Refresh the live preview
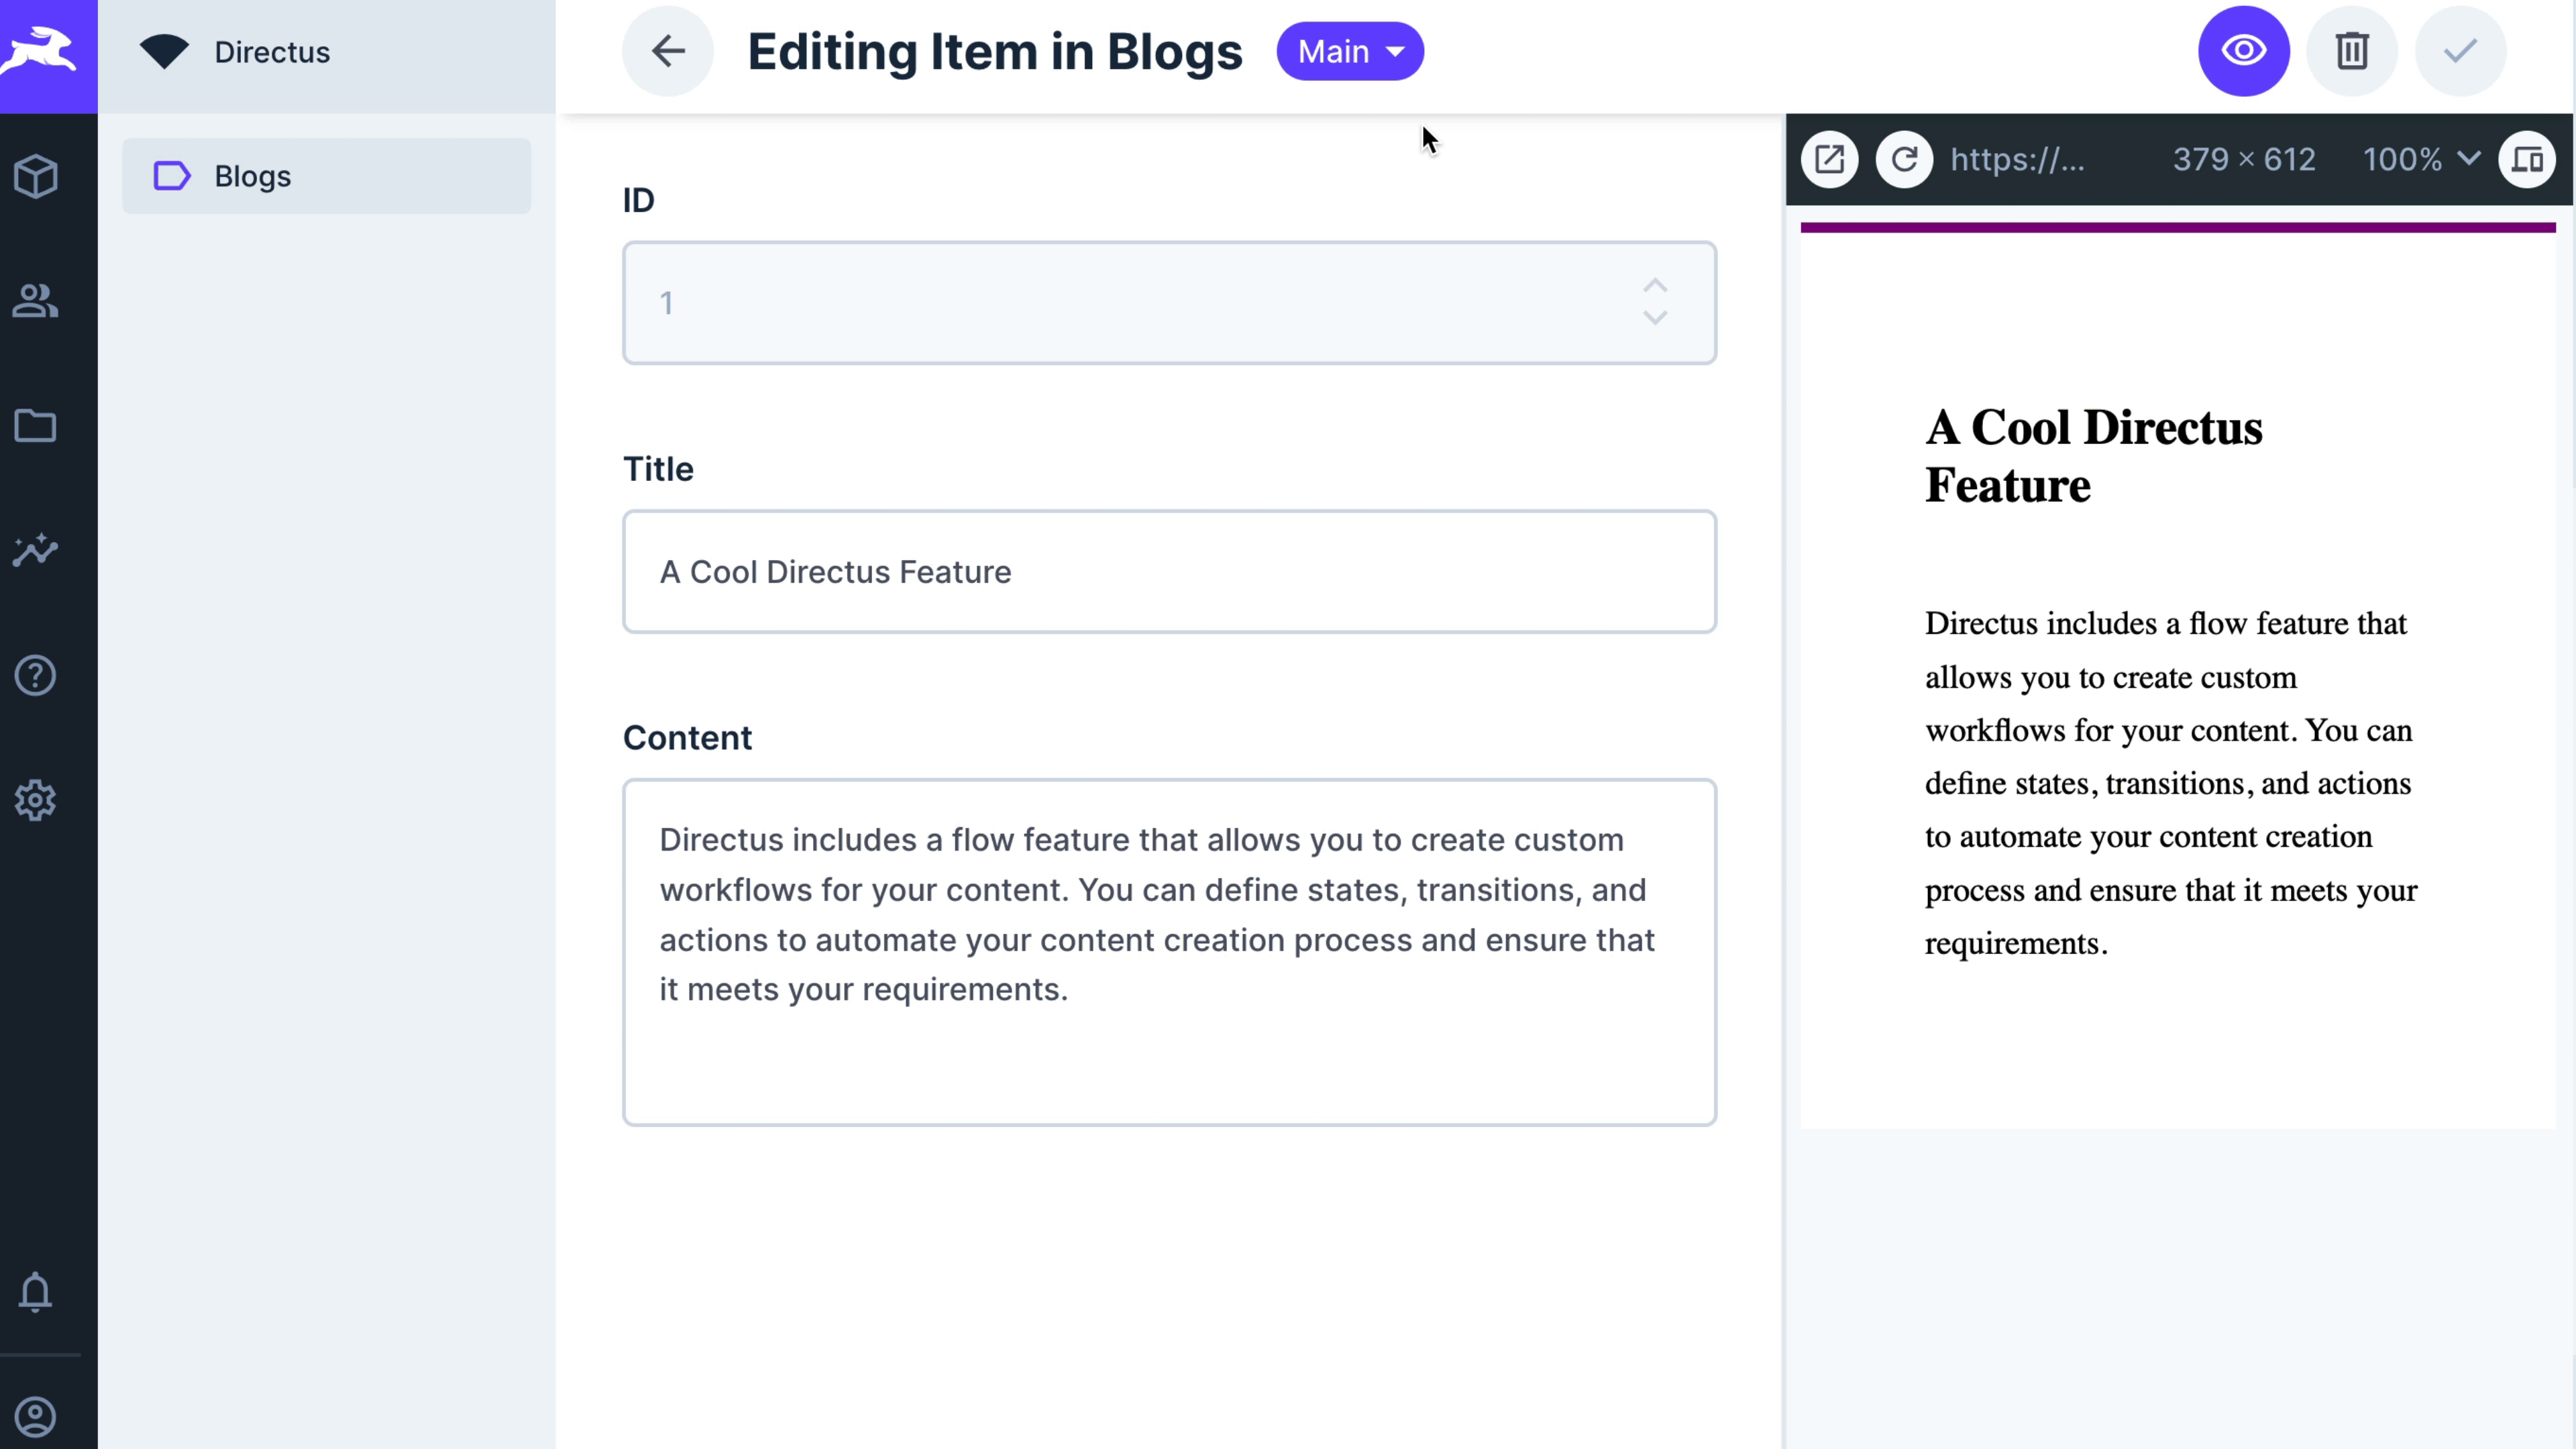This screenshot has height=1449, width=2576. [1903, 159]
